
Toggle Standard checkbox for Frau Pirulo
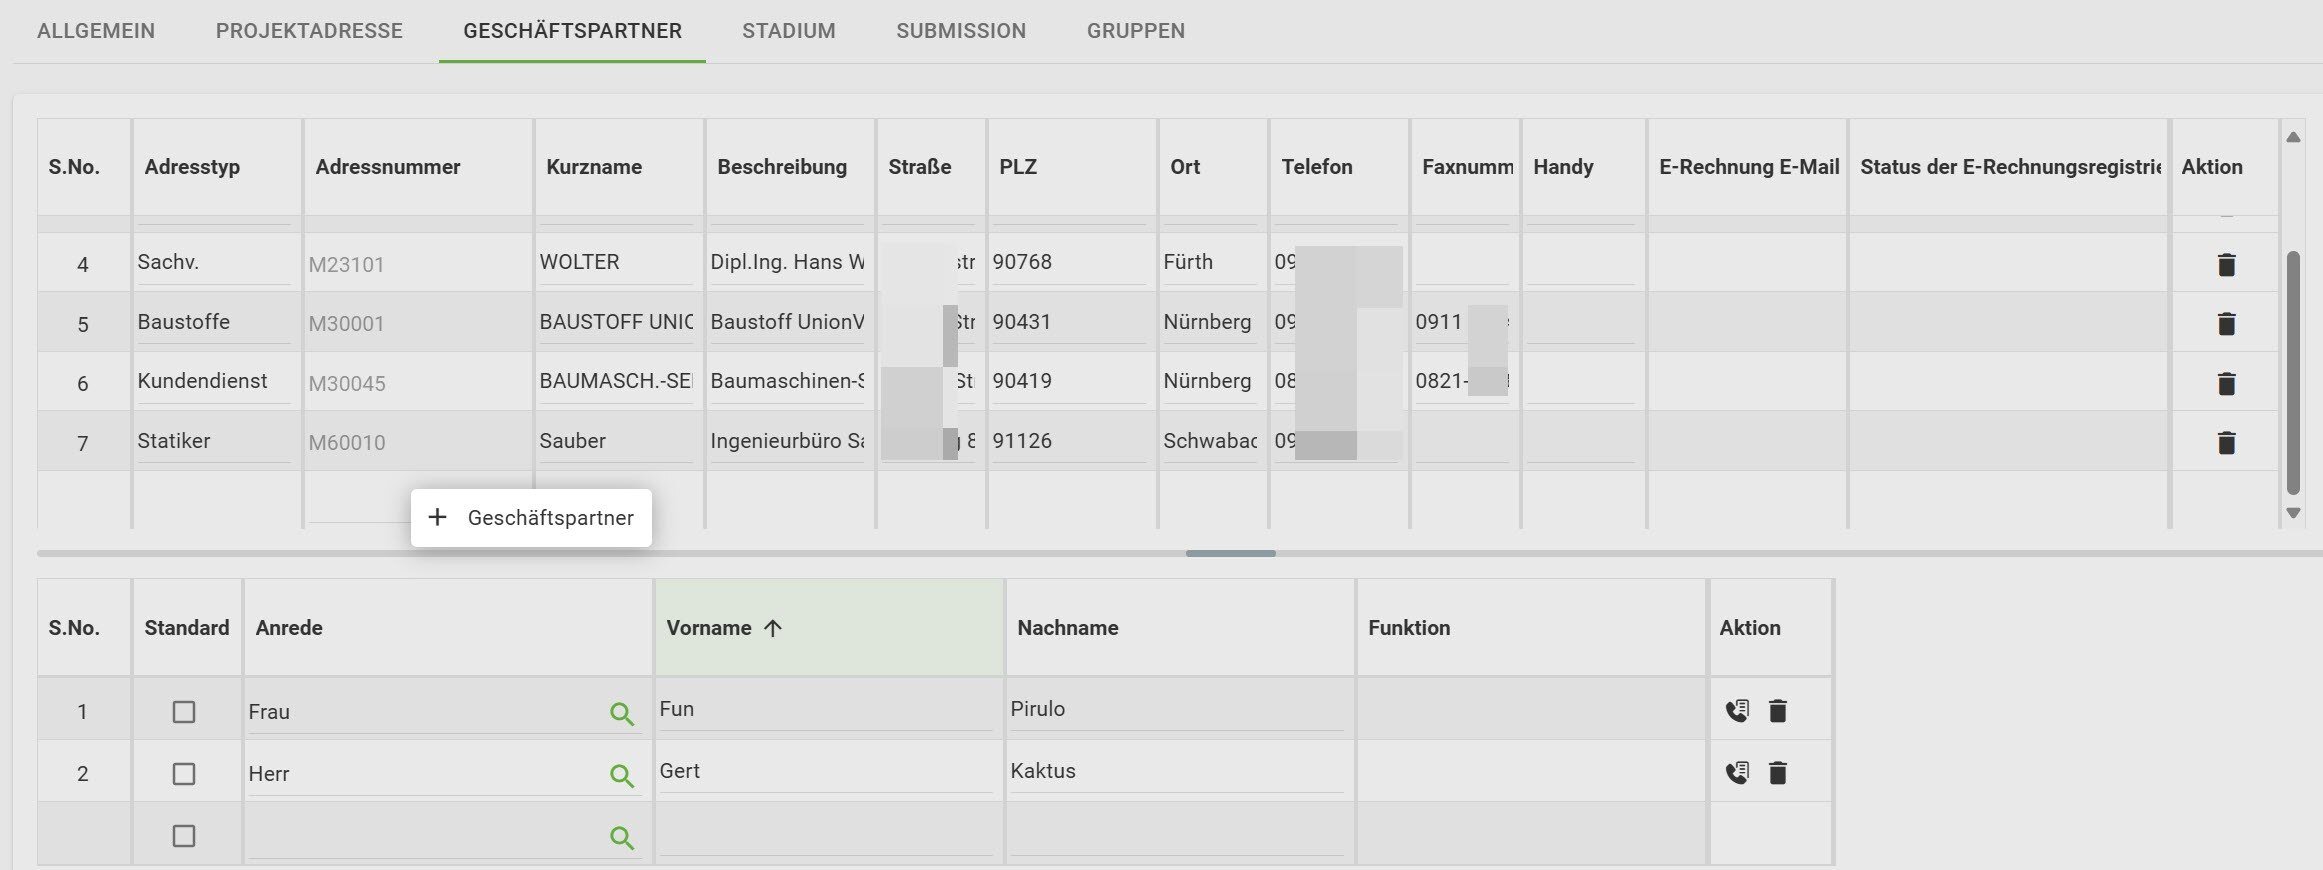(184, 712)
